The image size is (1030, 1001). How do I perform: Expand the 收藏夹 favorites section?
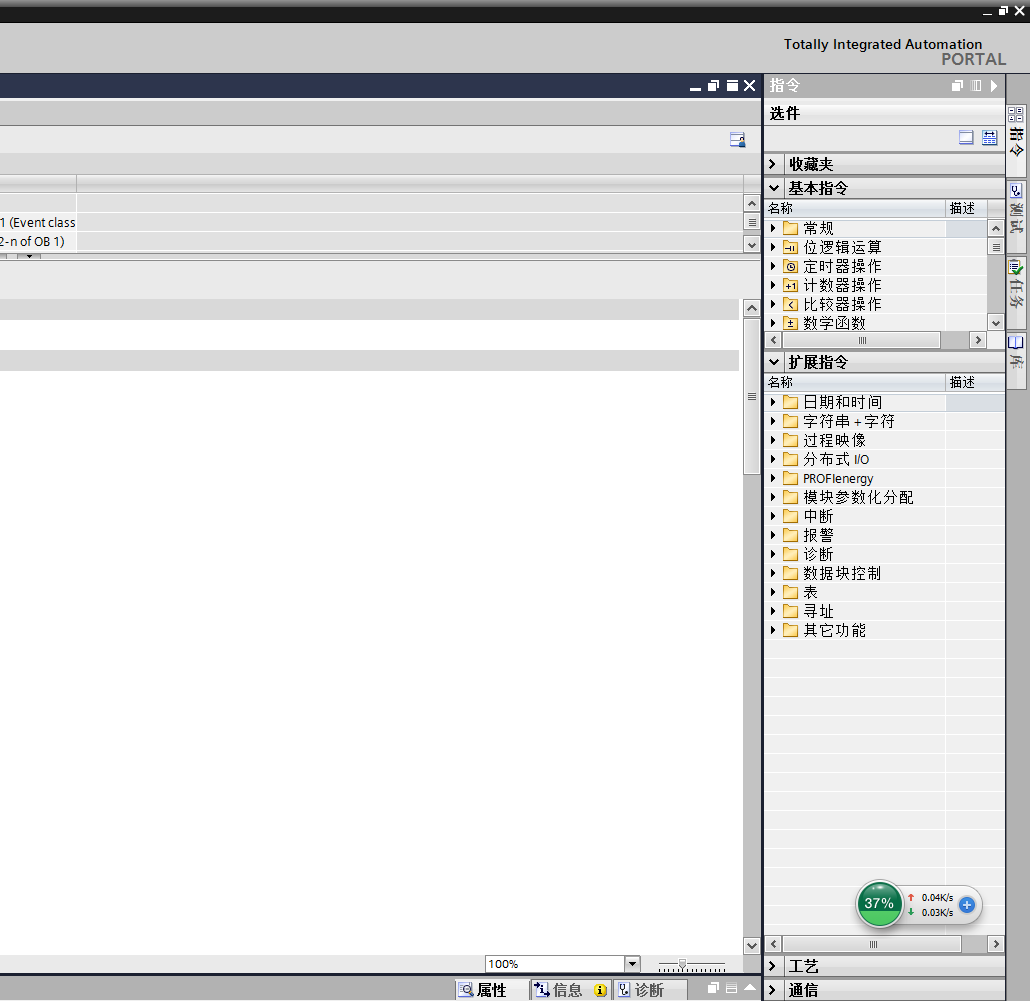[x=773, y=164]
